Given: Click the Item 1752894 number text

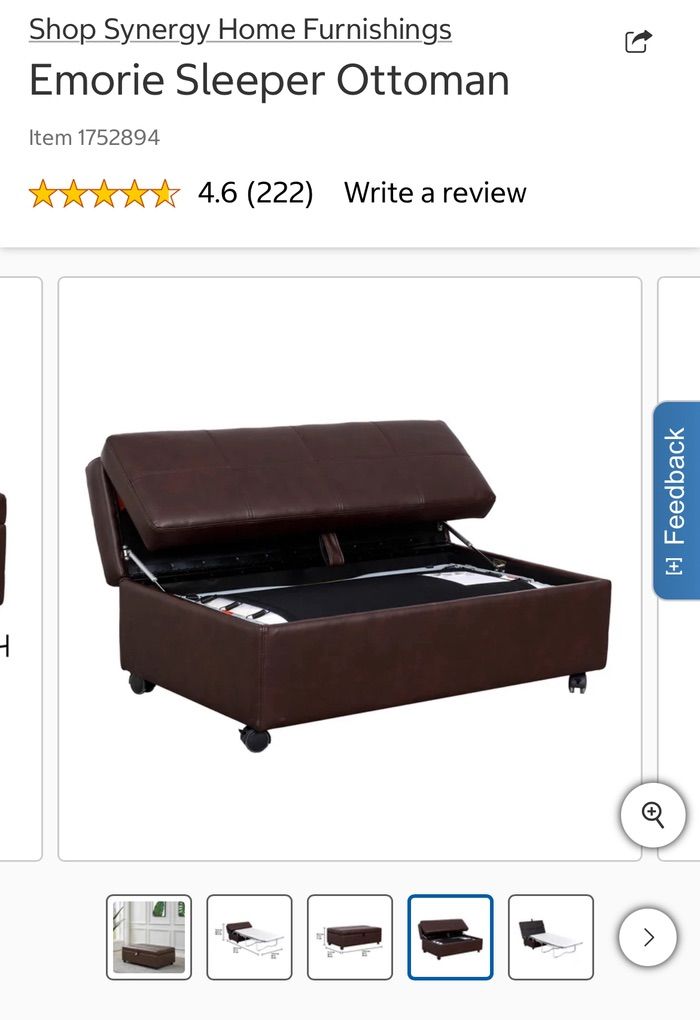Looking at the screenshot, I should (x=94, y=138).
